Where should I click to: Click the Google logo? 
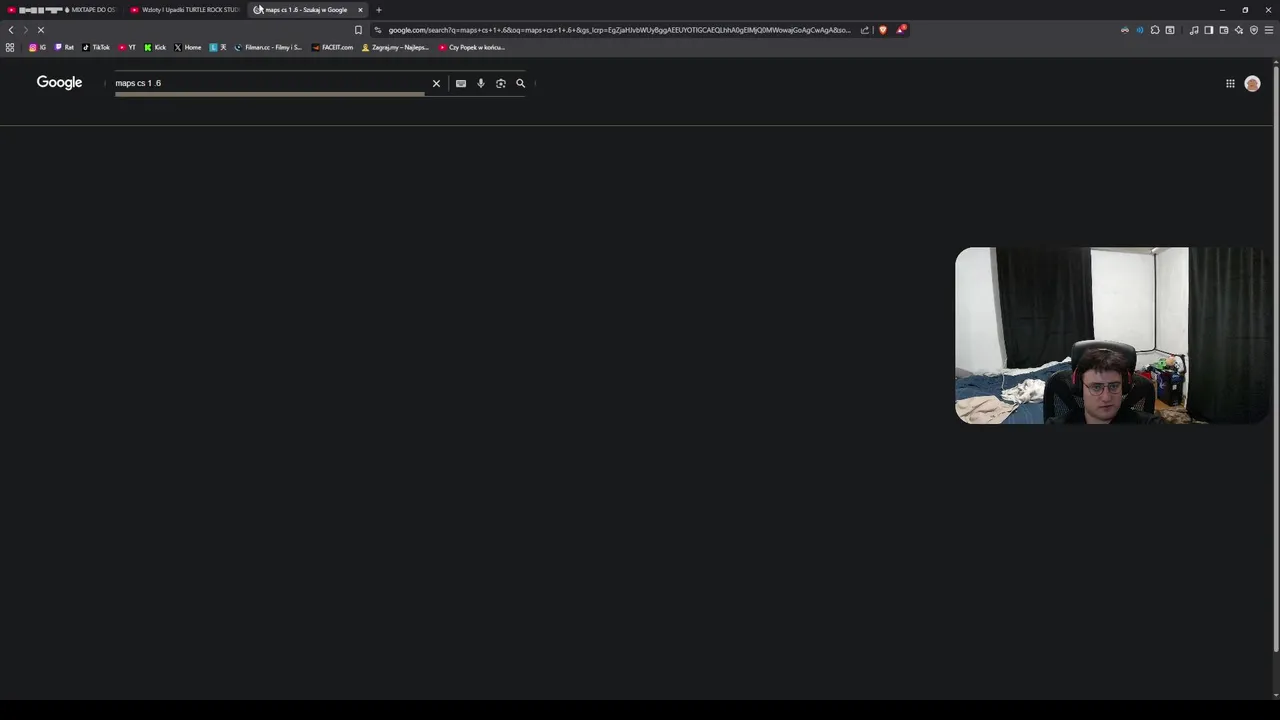click(x=59, y=82)
